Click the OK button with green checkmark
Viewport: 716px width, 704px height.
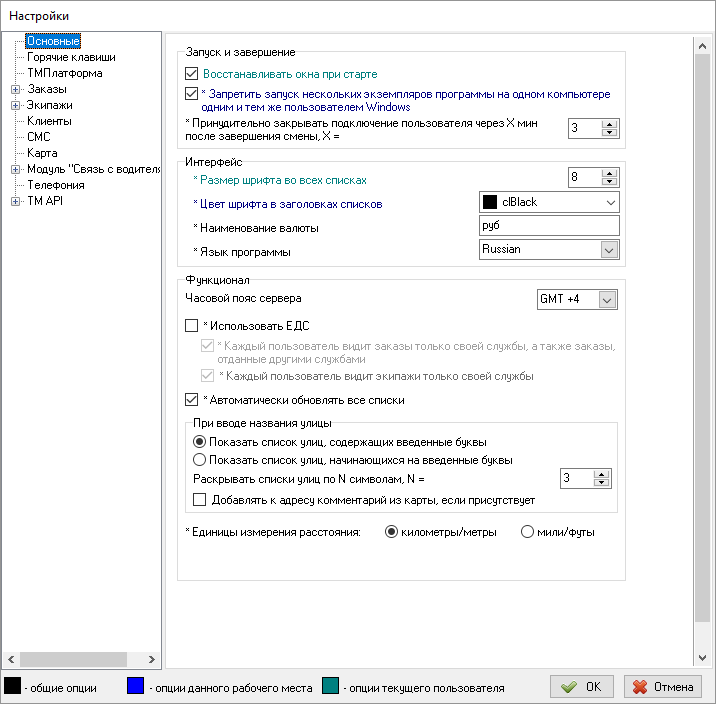(x=581, y=687)
